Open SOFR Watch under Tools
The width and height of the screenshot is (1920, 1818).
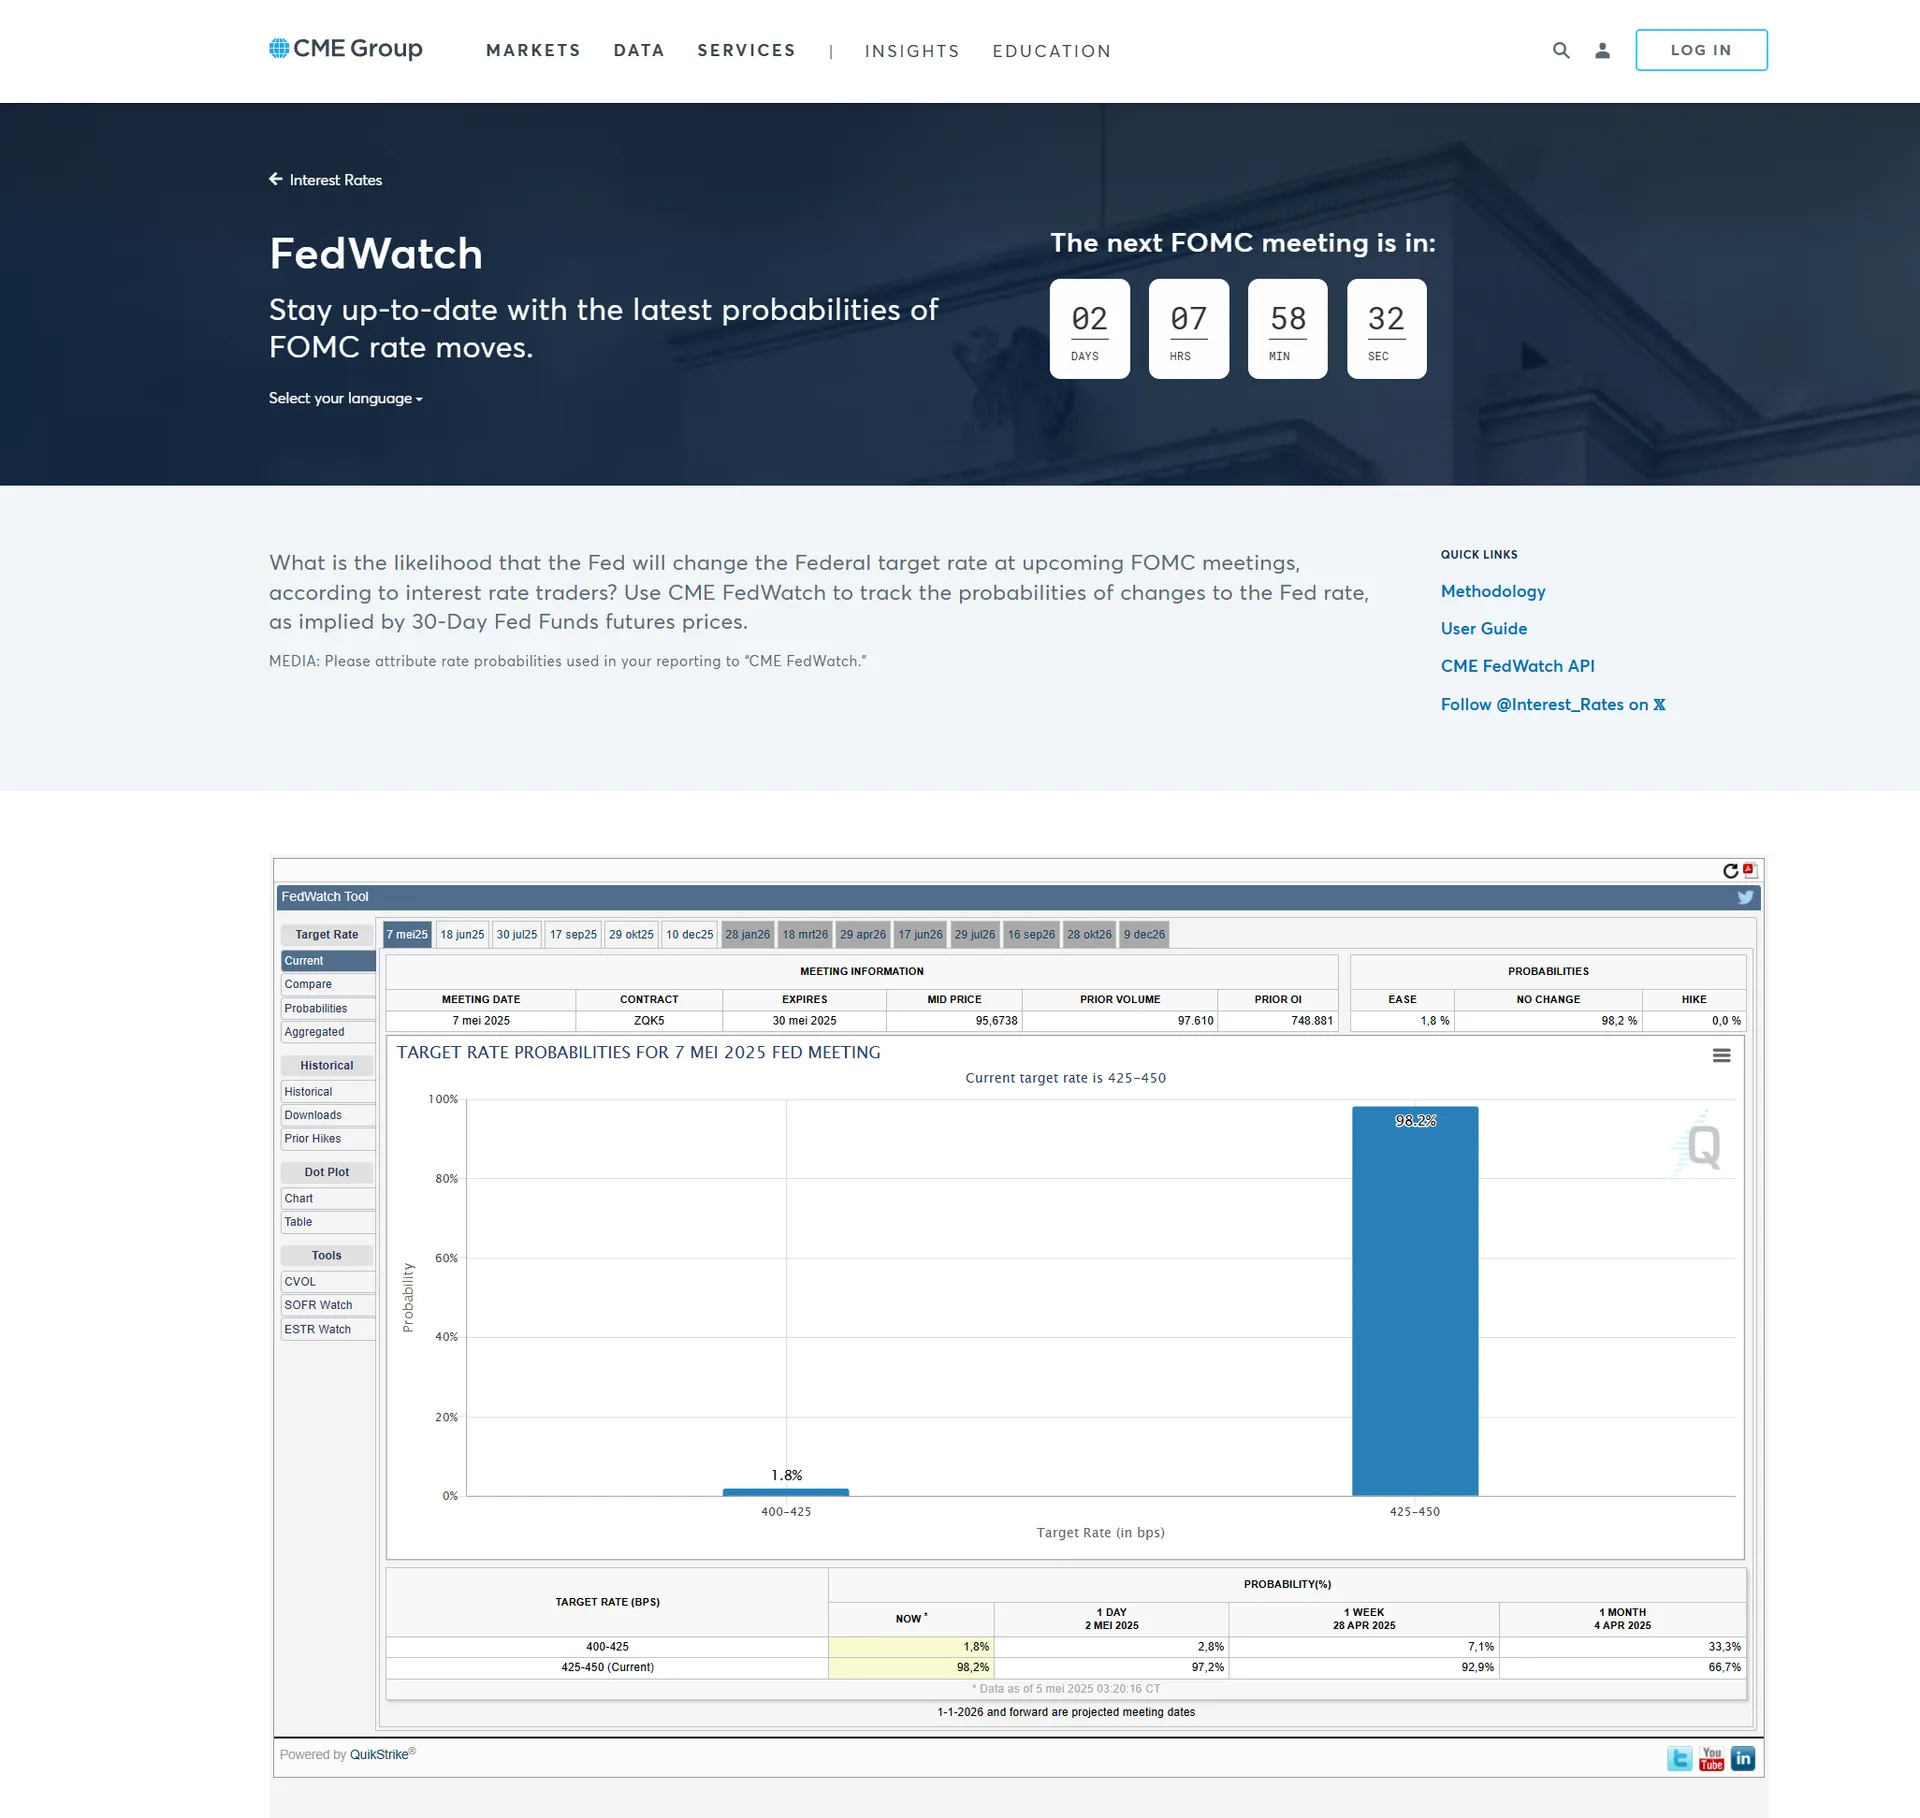pos(328,1306)
